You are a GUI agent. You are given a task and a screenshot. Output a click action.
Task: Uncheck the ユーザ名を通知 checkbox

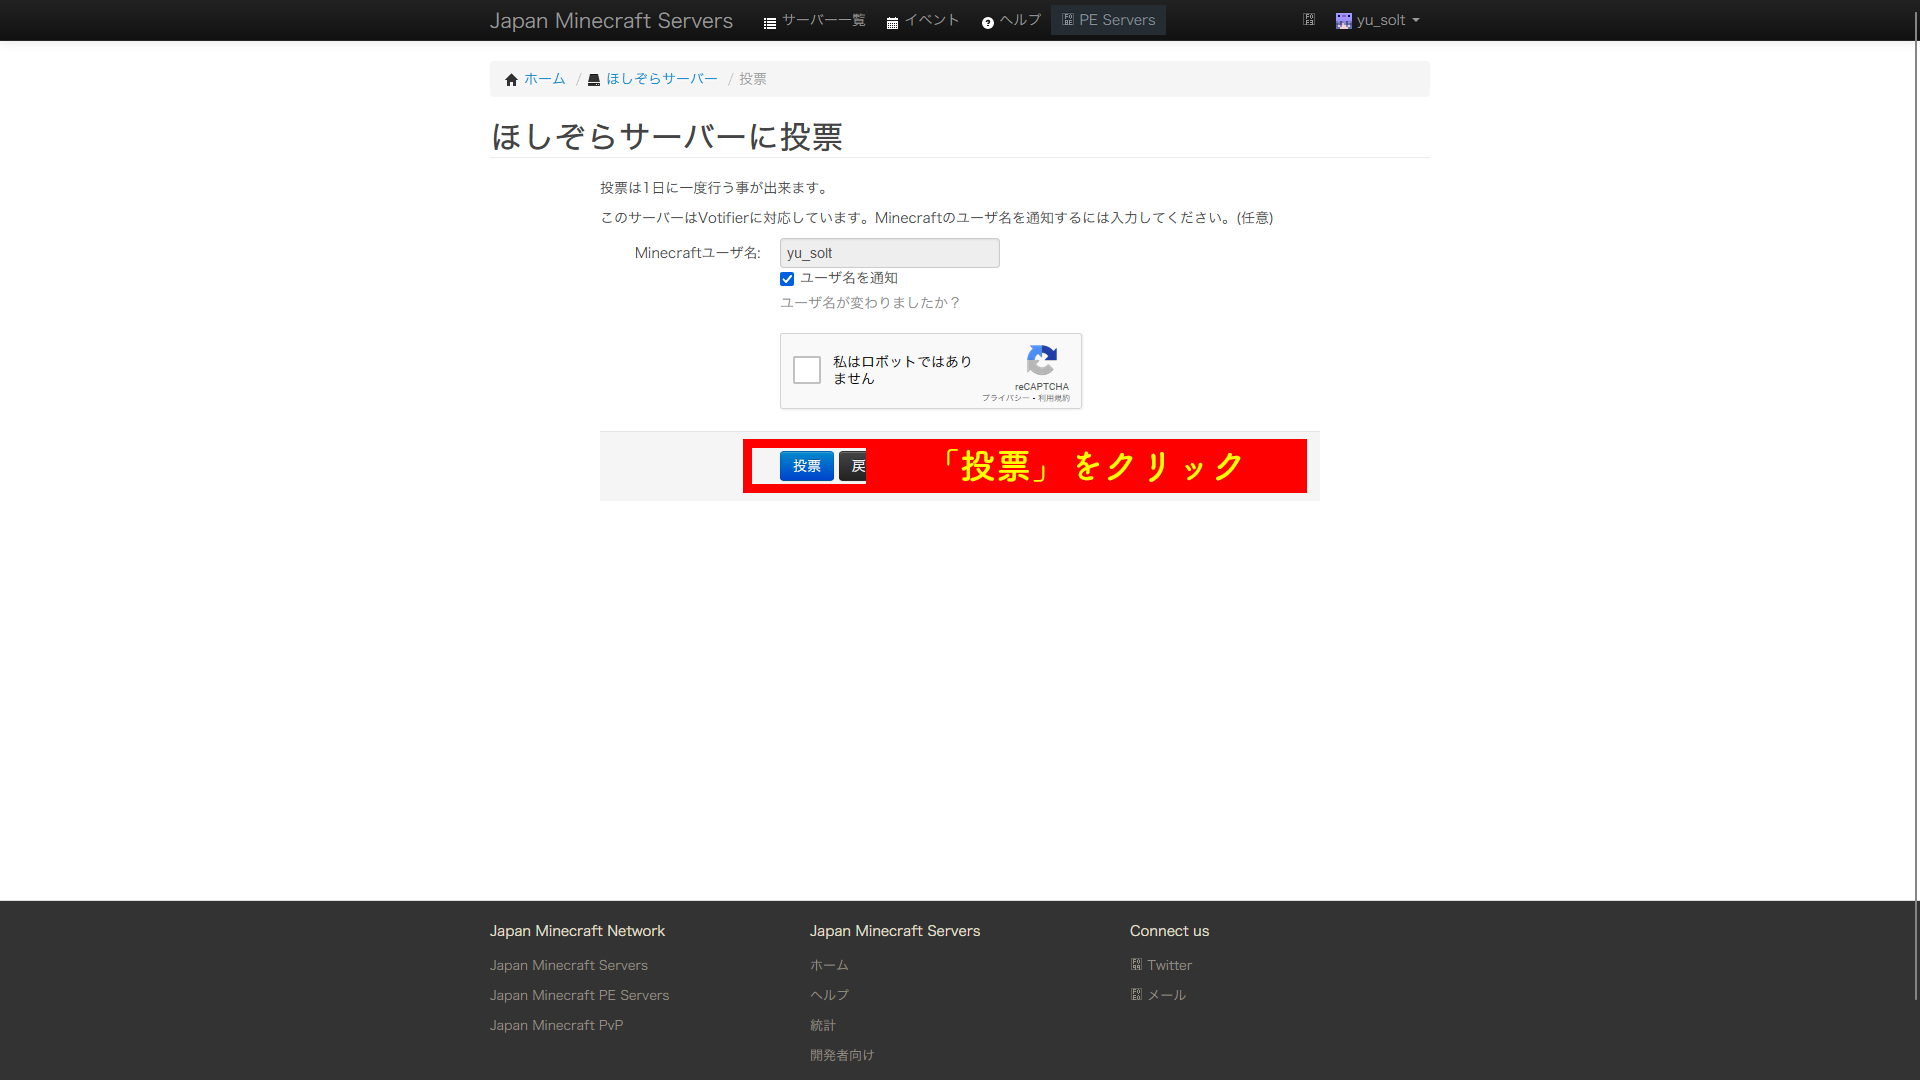[787, 279]
